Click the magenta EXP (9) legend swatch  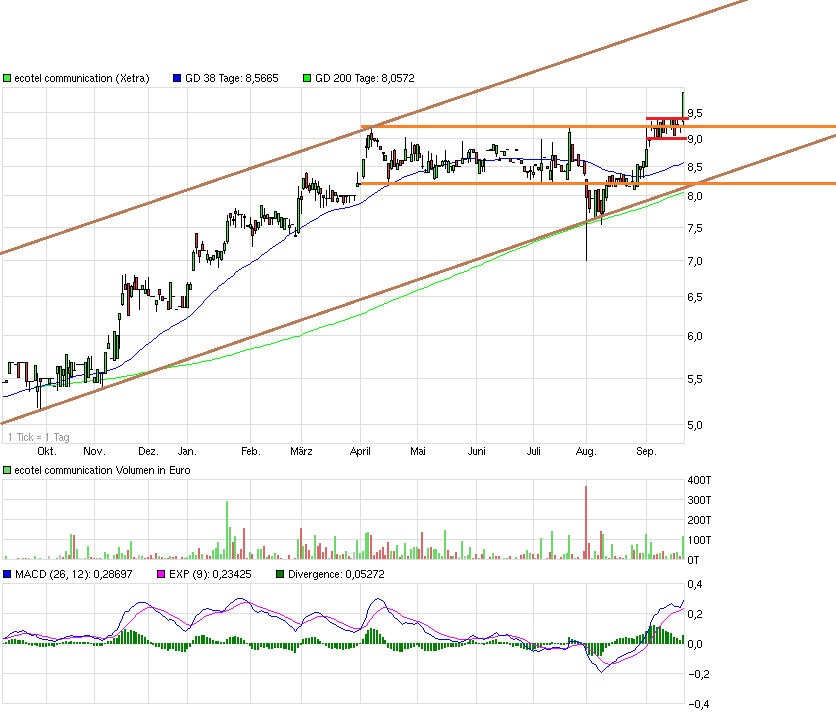coord(161,574)
